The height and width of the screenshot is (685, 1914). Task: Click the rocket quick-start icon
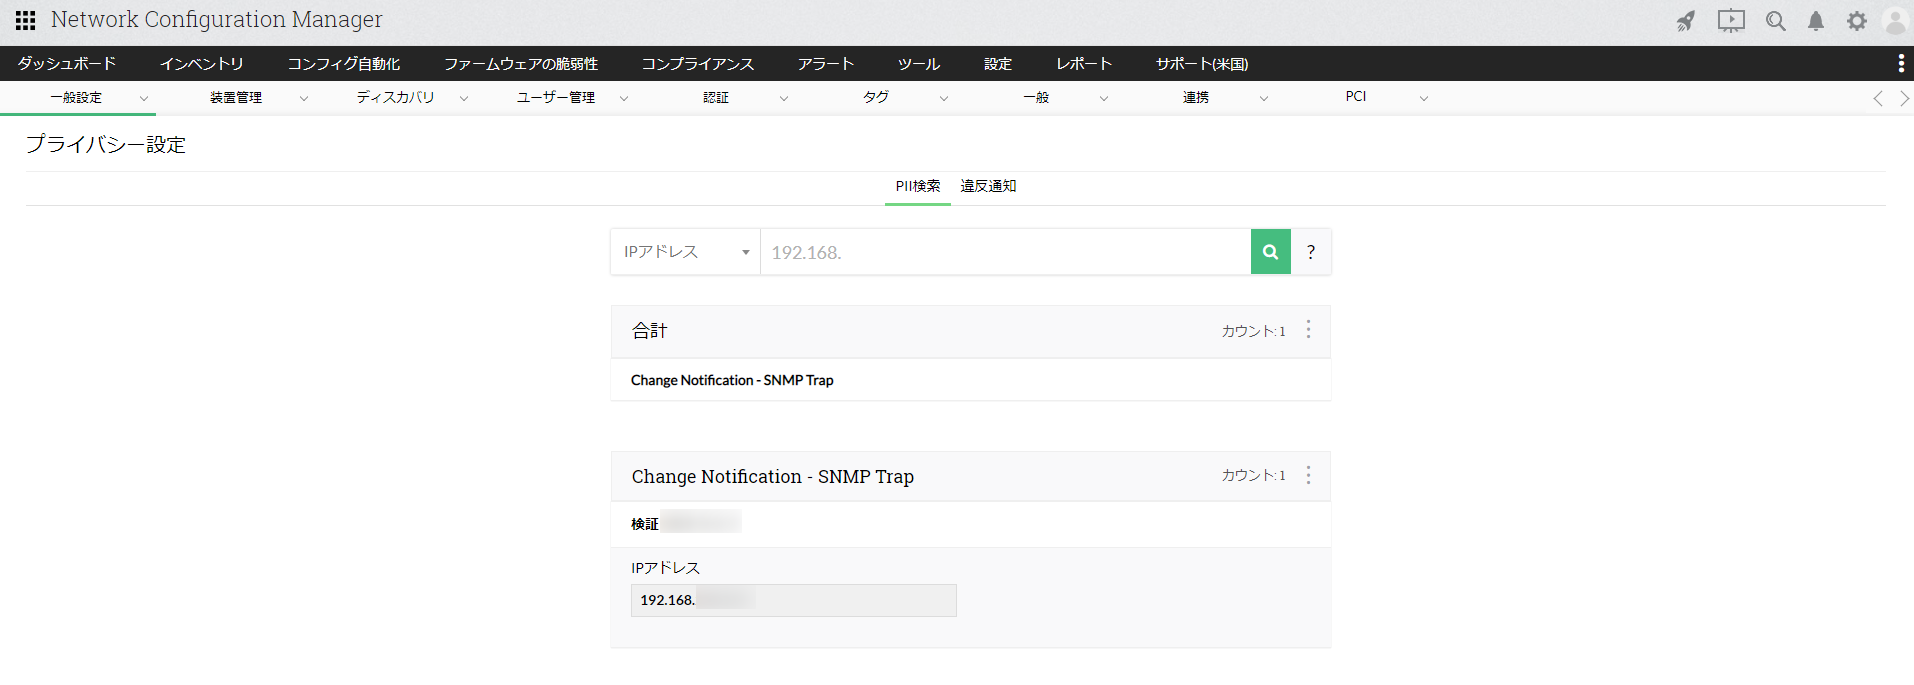click(x=1686, y=21)
